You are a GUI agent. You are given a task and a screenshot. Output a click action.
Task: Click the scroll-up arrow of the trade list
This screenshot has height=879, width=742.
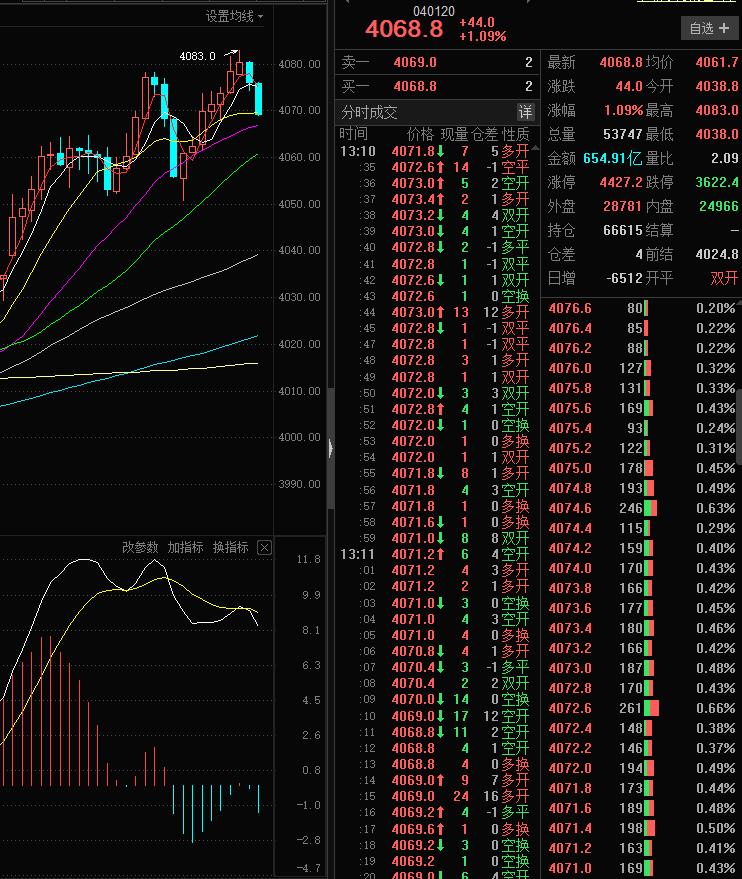click(536, 149)
